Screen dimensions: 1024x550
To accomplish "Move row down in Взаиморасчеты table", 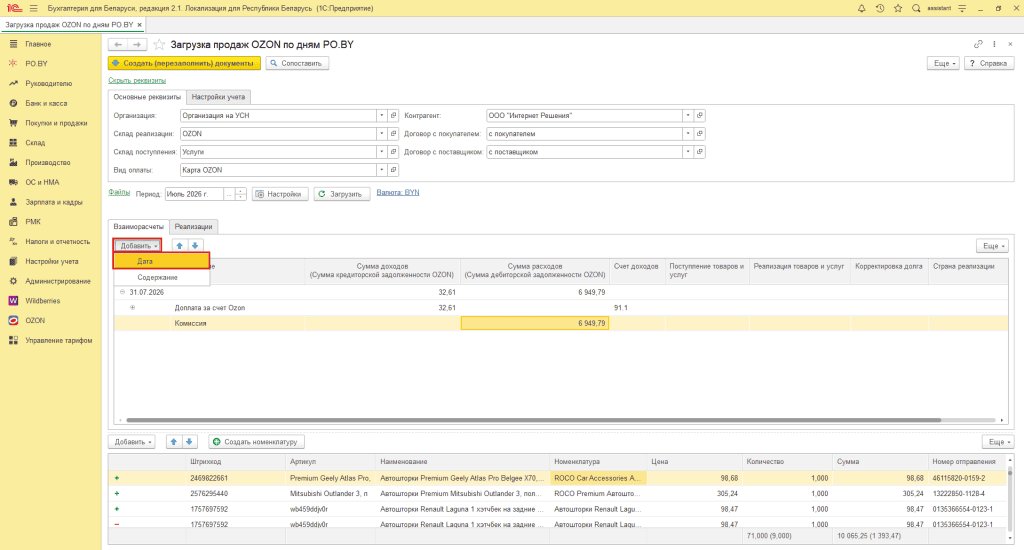I will click(x=195, y=246).
